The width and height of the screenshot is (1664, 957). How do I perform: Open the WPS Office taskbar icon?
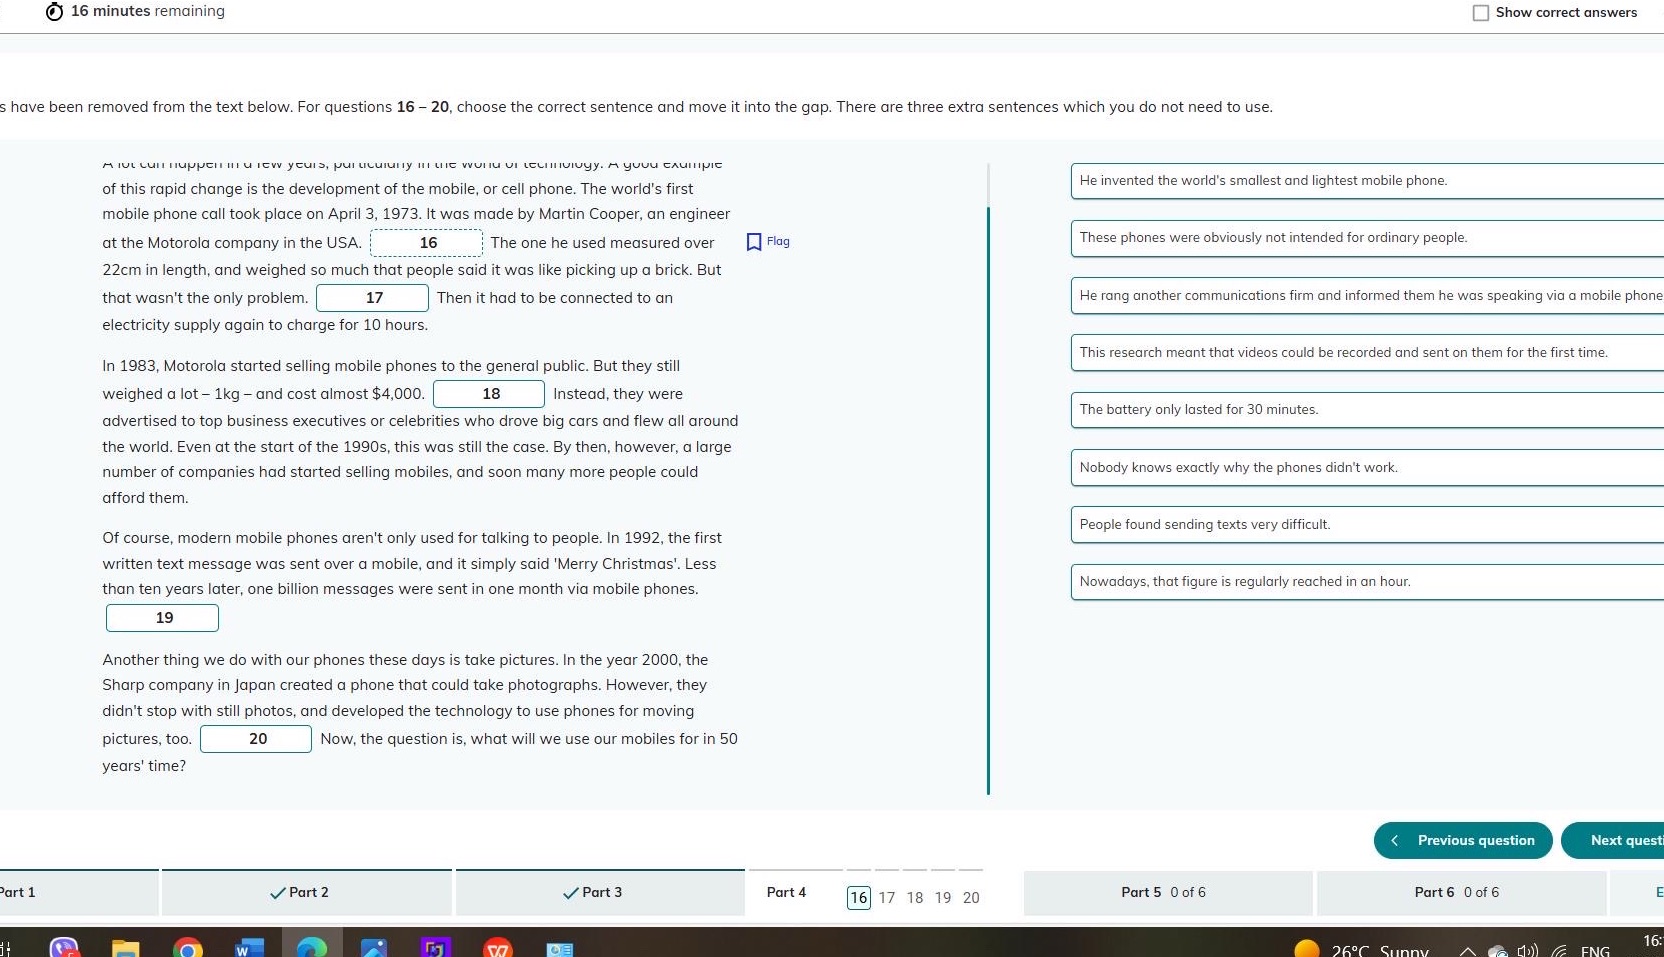pos(498,948)
